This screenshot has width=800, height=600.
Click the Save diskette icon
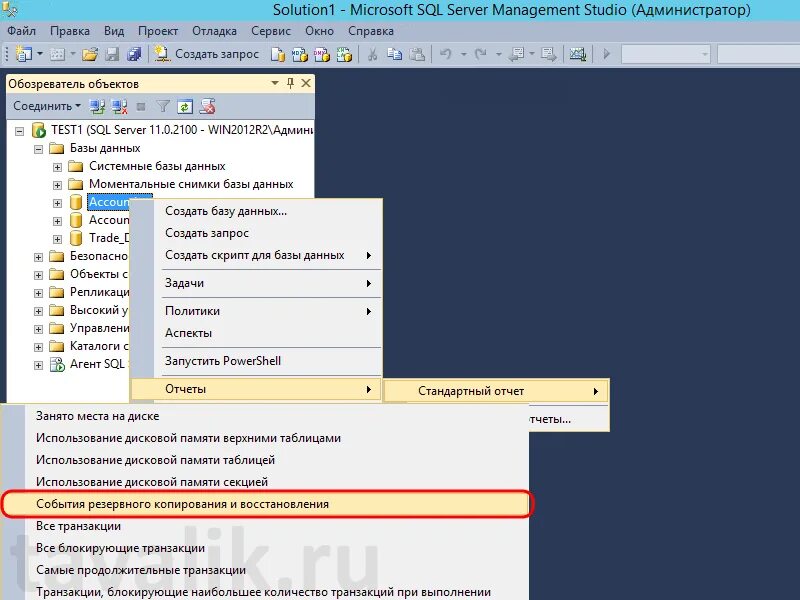112,54
